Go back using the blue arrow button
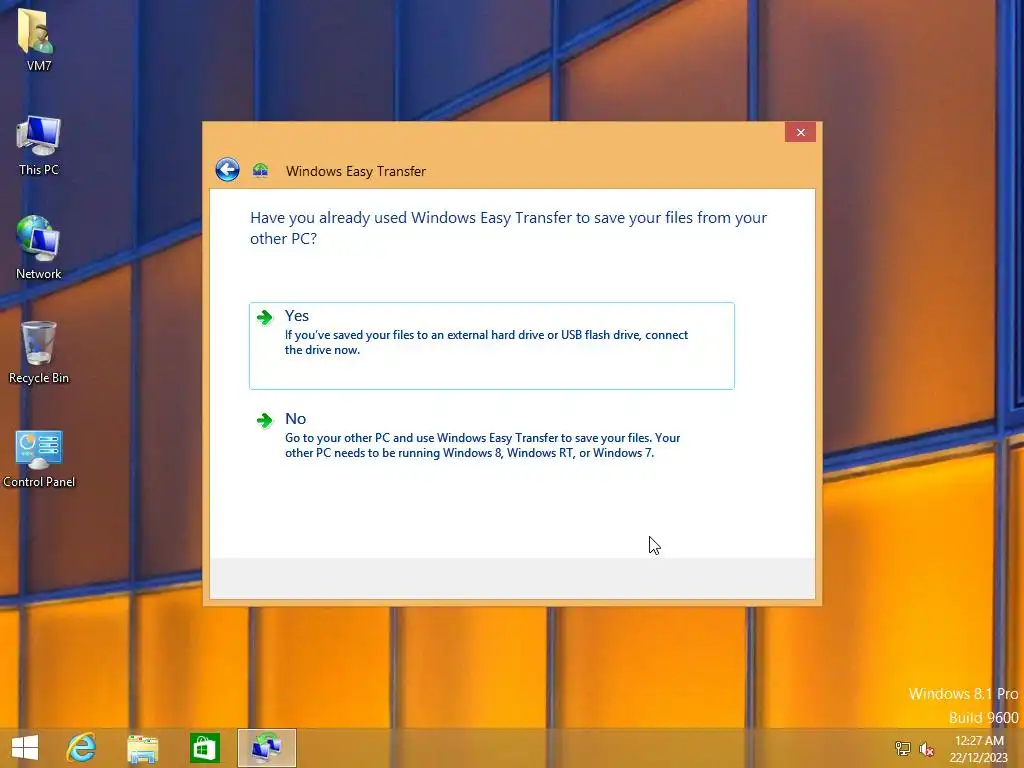Viewport: 1024px width, 768px height. pos(227,170)
